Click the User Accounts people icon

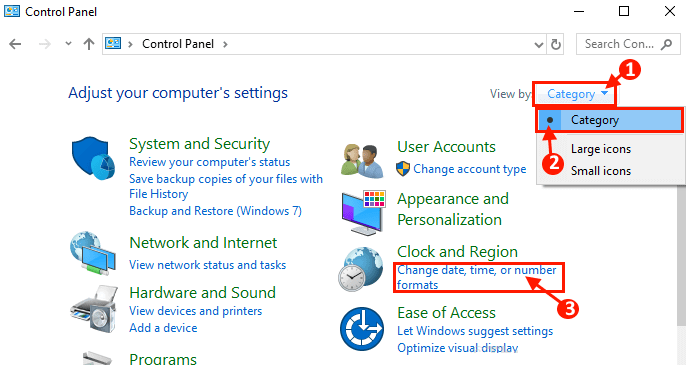[x=362, y=161]
